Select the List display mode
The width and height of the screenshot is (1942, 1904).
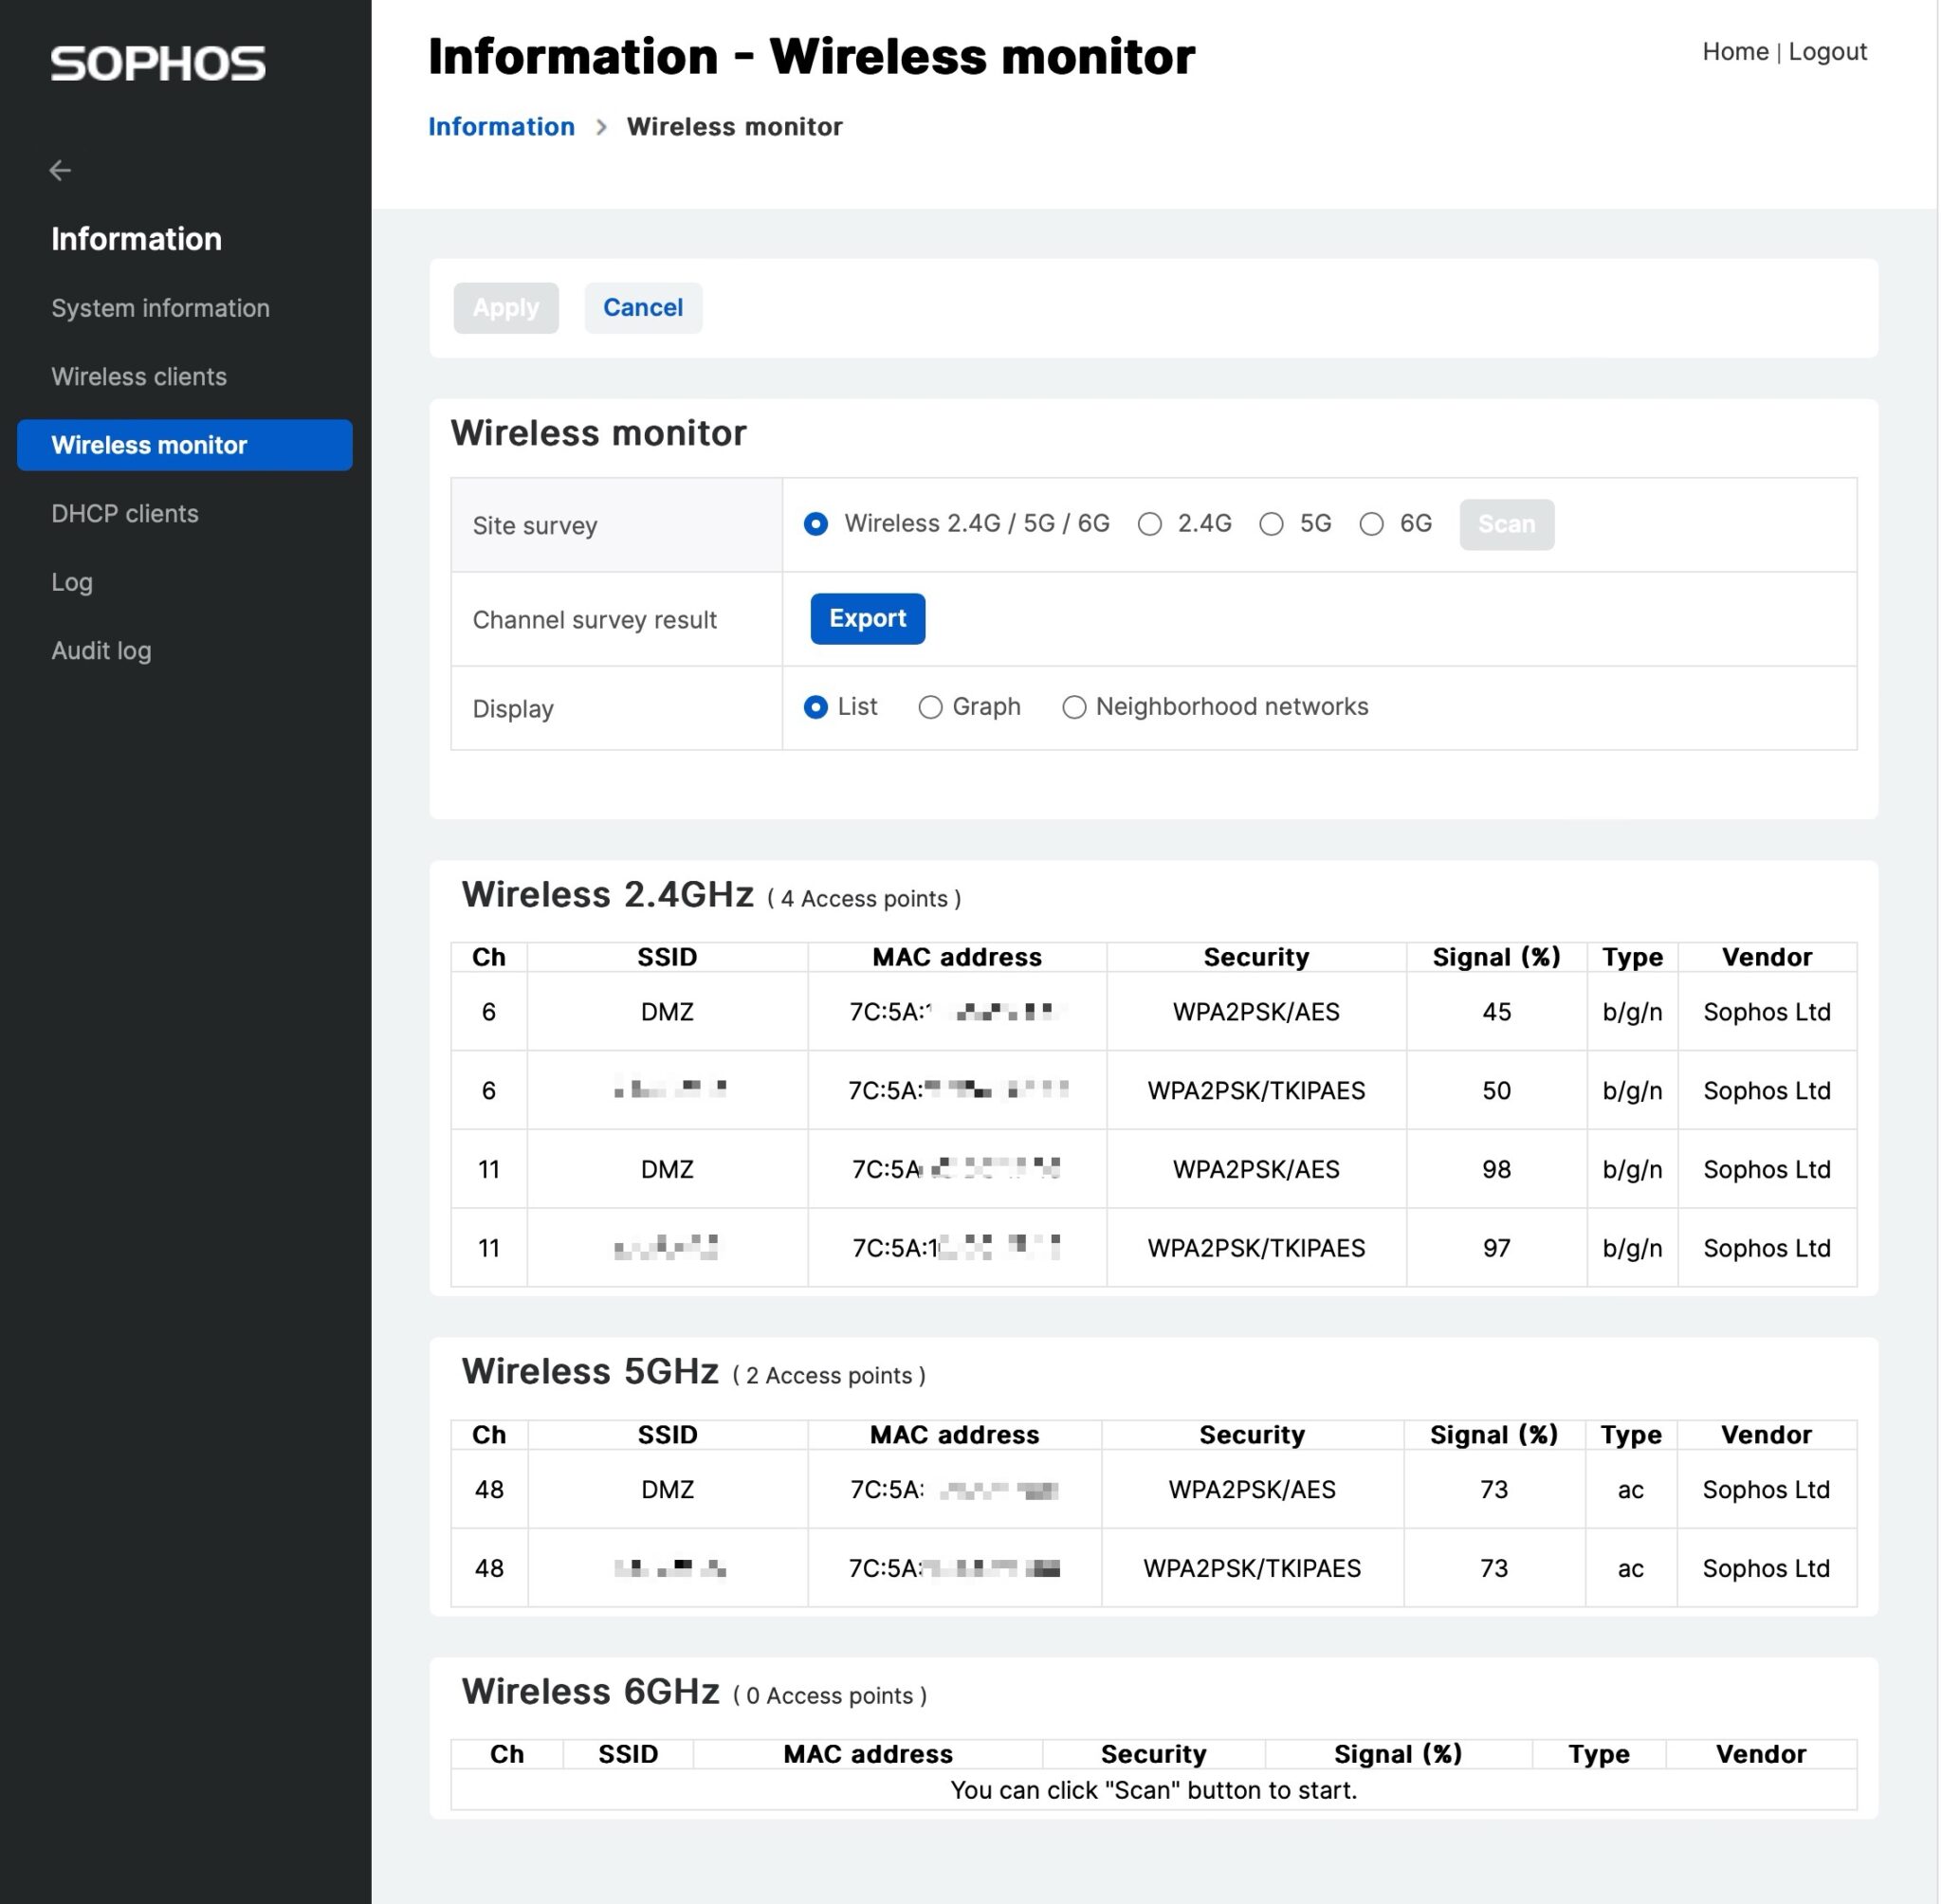816,707
